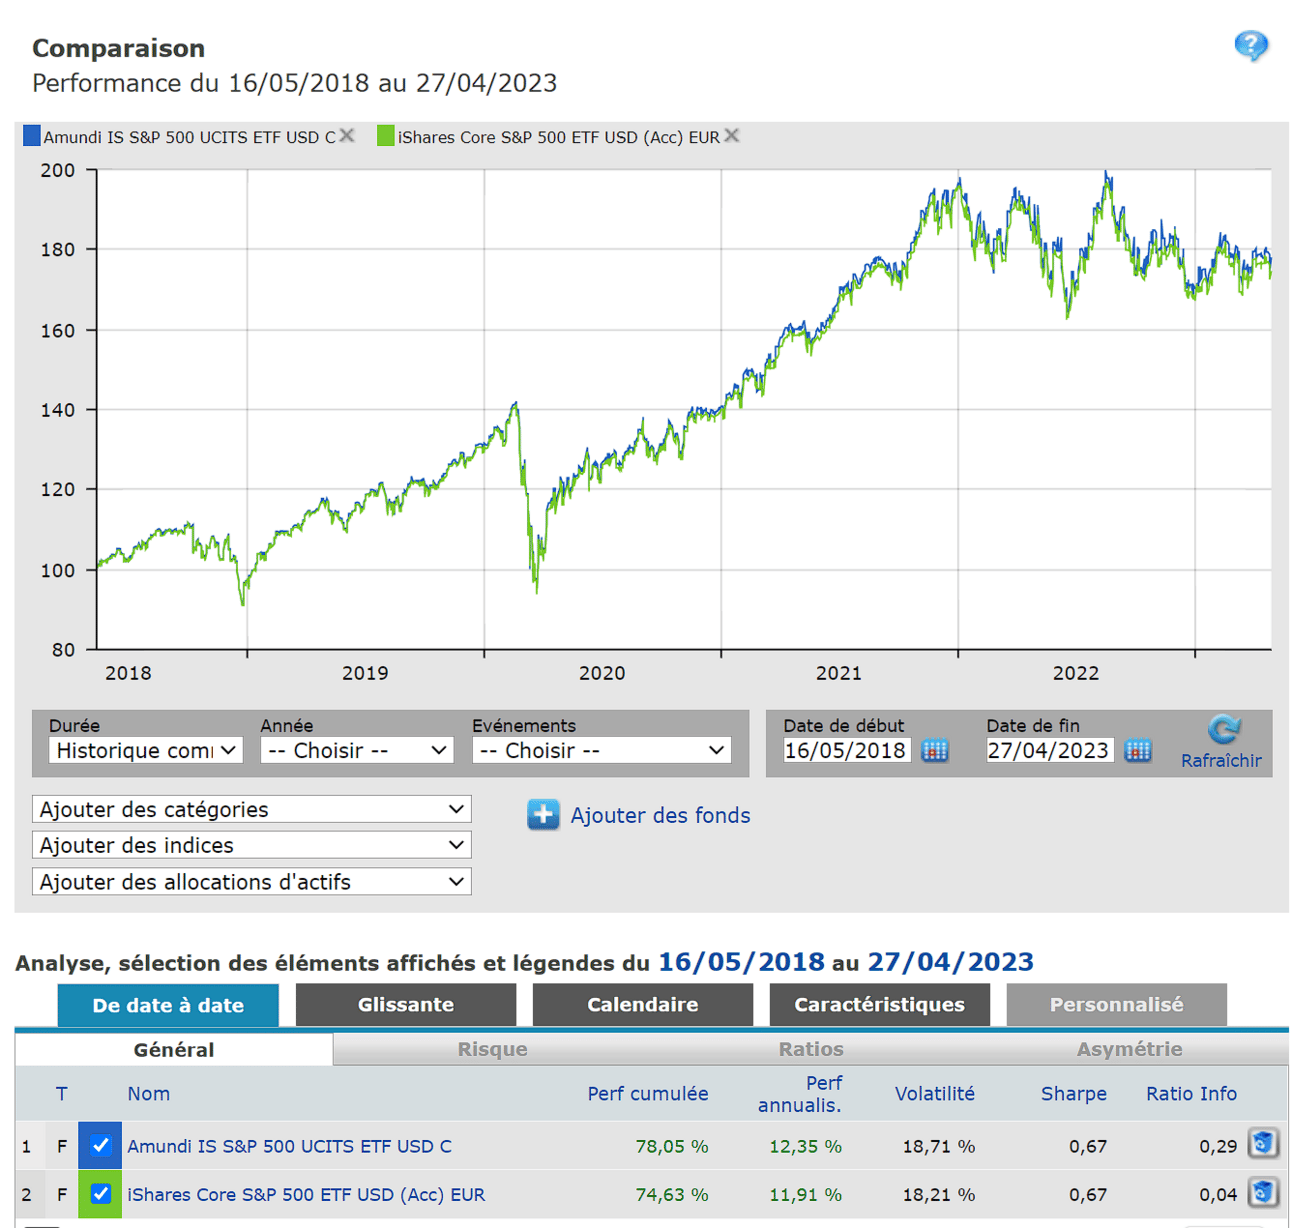This screenshot has height=1228, width=1292.
Task: Click the plus icon next to Ajouter des fonds
Action: [542, 815]
